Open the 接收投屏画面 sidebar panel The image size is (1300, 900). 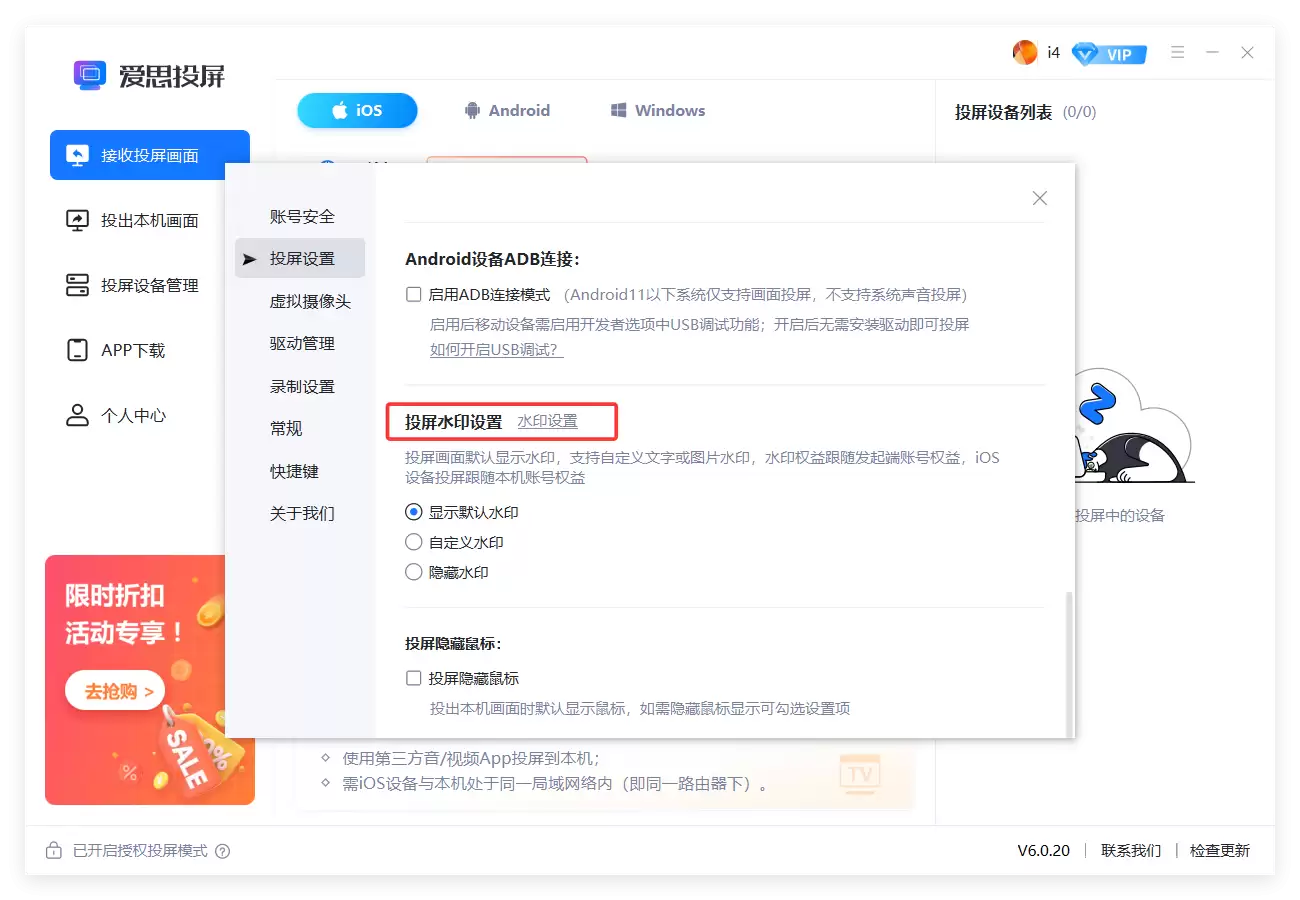[140, 155]
